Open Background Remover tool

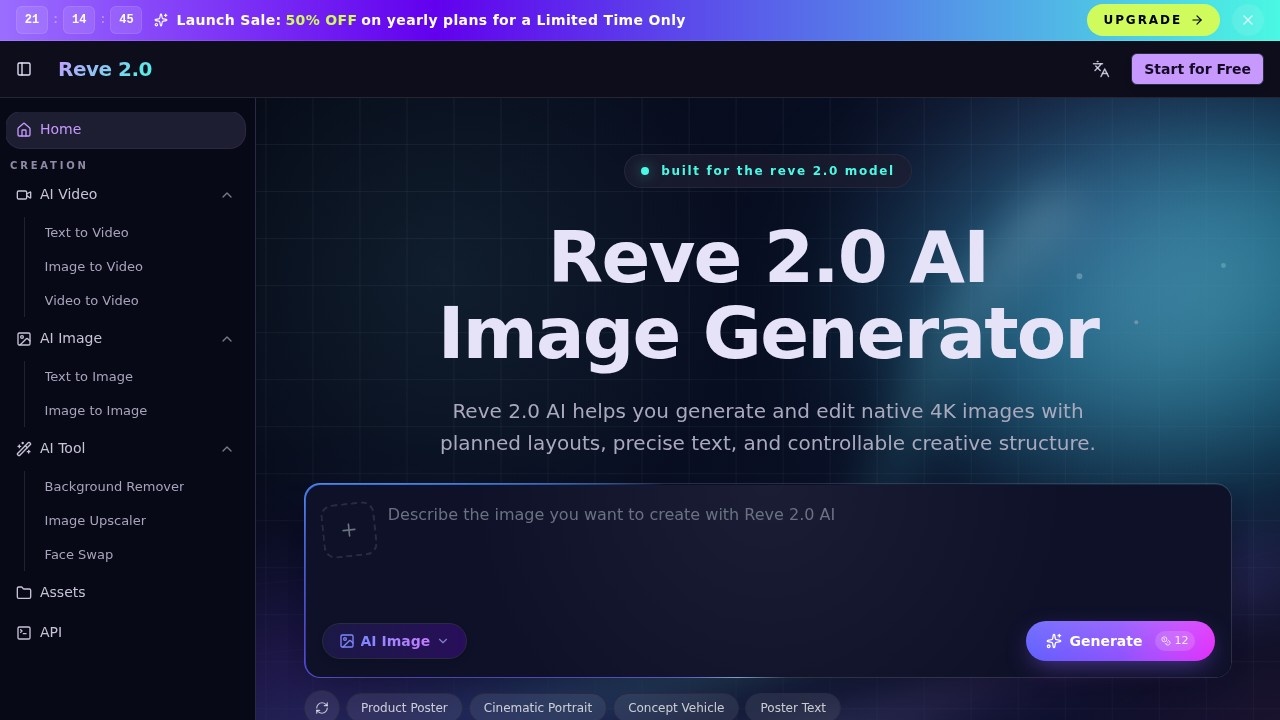114,486
